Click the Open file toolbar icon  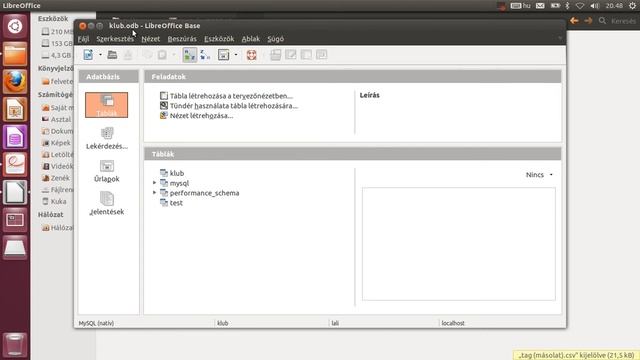pyautogui.click(x=112, y=55)
